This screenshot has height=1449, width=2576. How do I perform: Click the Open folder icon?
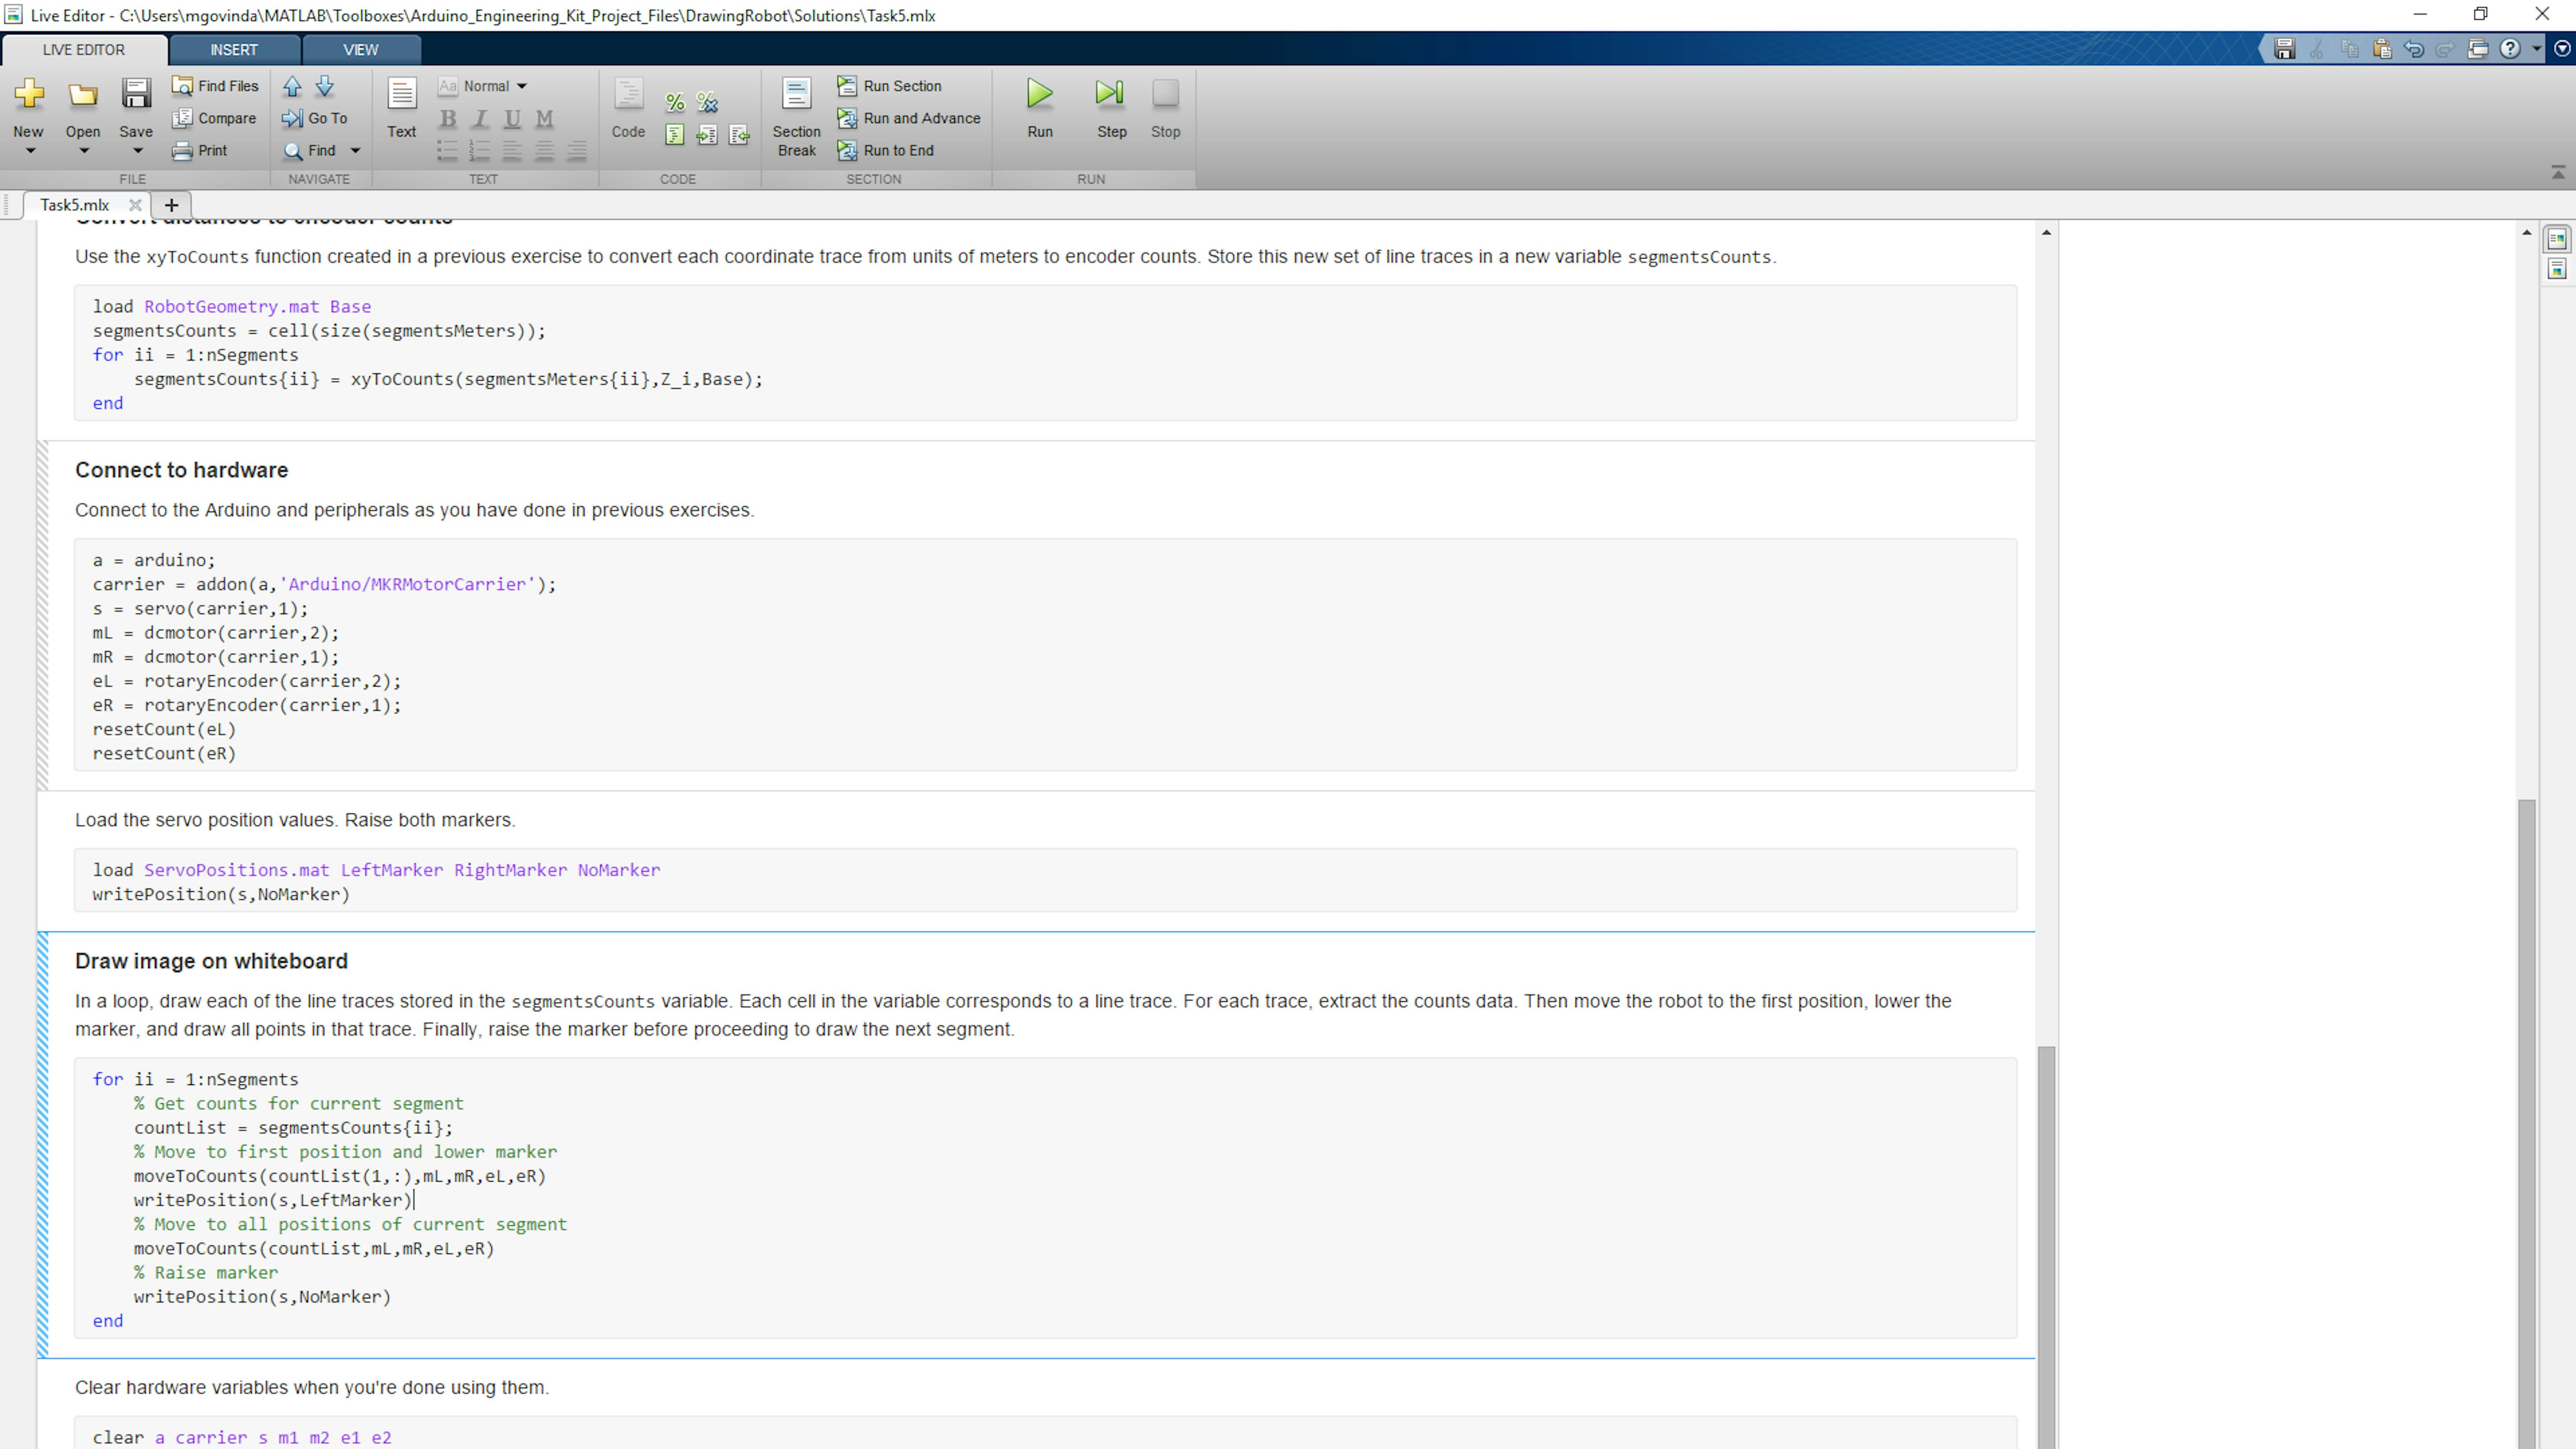pyautogui.click(x=83, y=94)
